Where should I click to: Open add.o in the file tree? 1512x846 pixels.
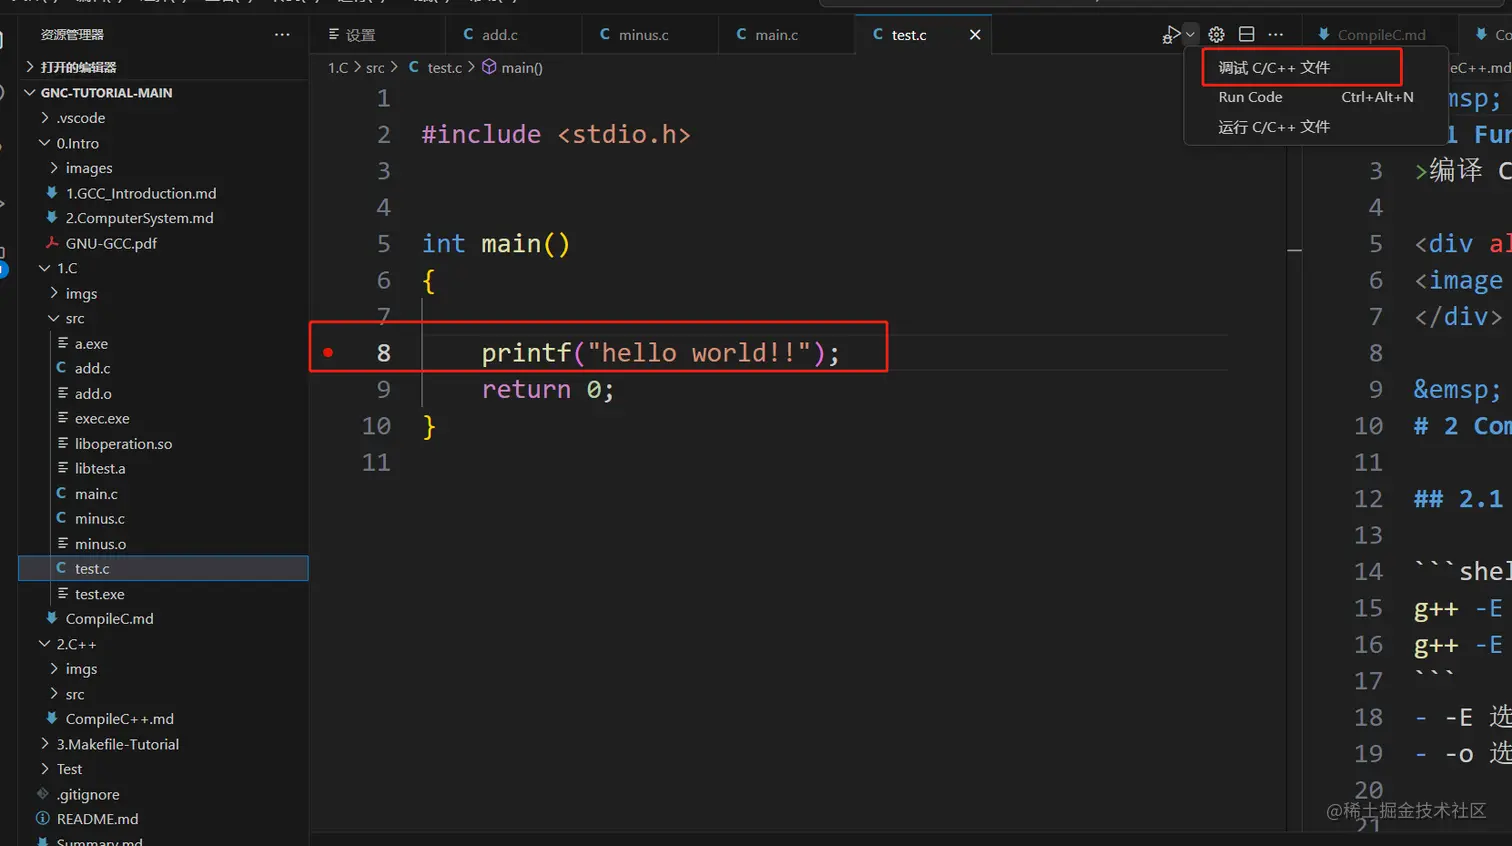pyautogui.click(x=164, y=393)
